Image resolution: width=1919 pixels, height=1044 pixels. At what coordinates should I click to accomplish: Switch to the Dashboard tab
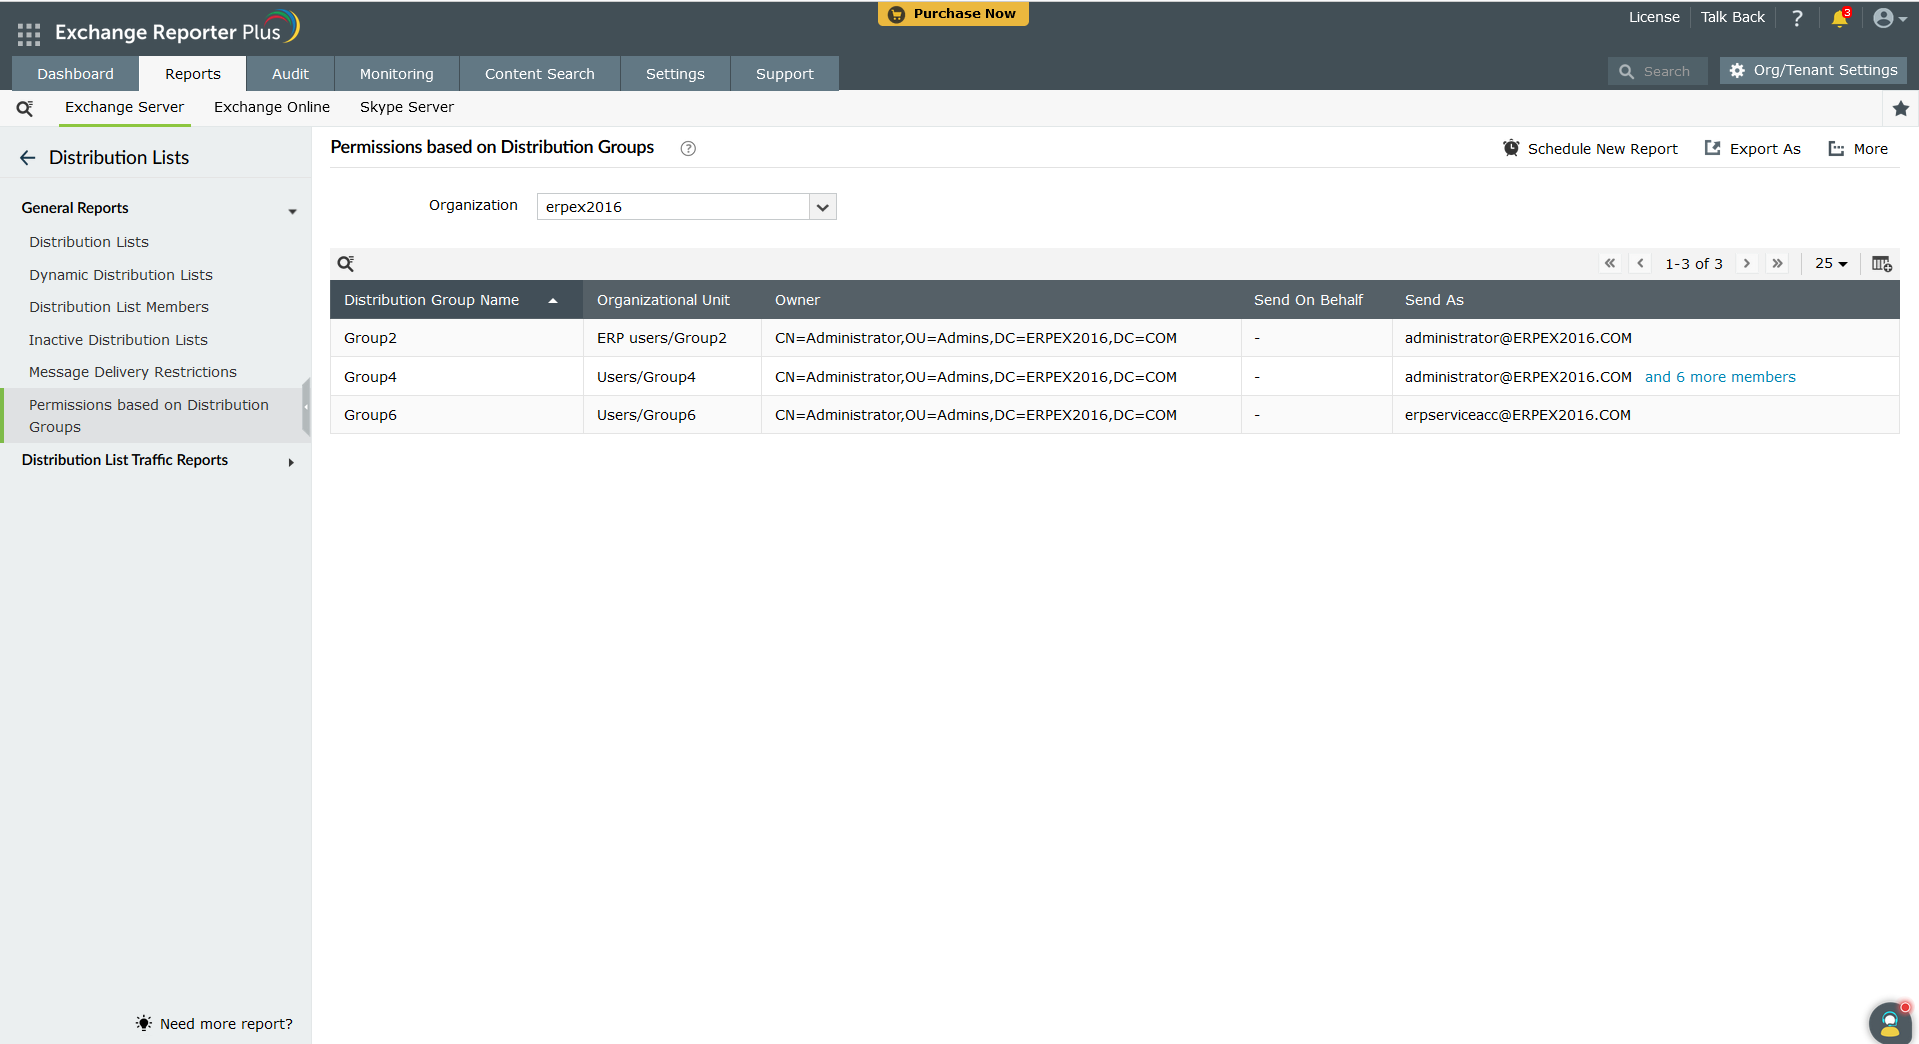click(x=75, y=74)
